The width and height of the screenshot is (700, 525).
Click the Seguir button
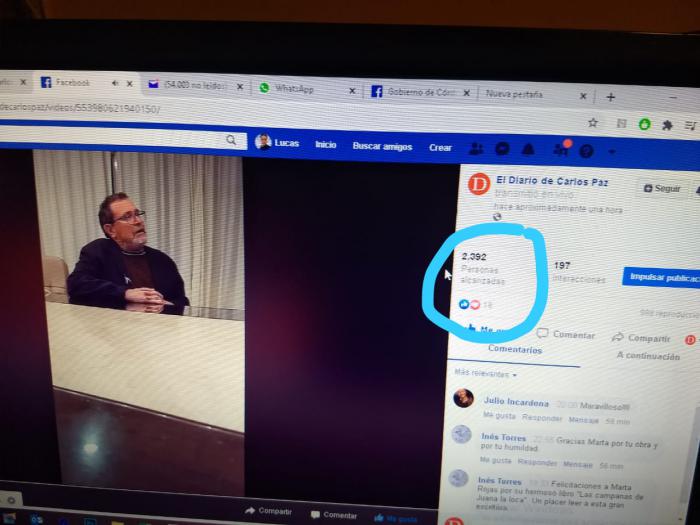[x=662, y=188]
